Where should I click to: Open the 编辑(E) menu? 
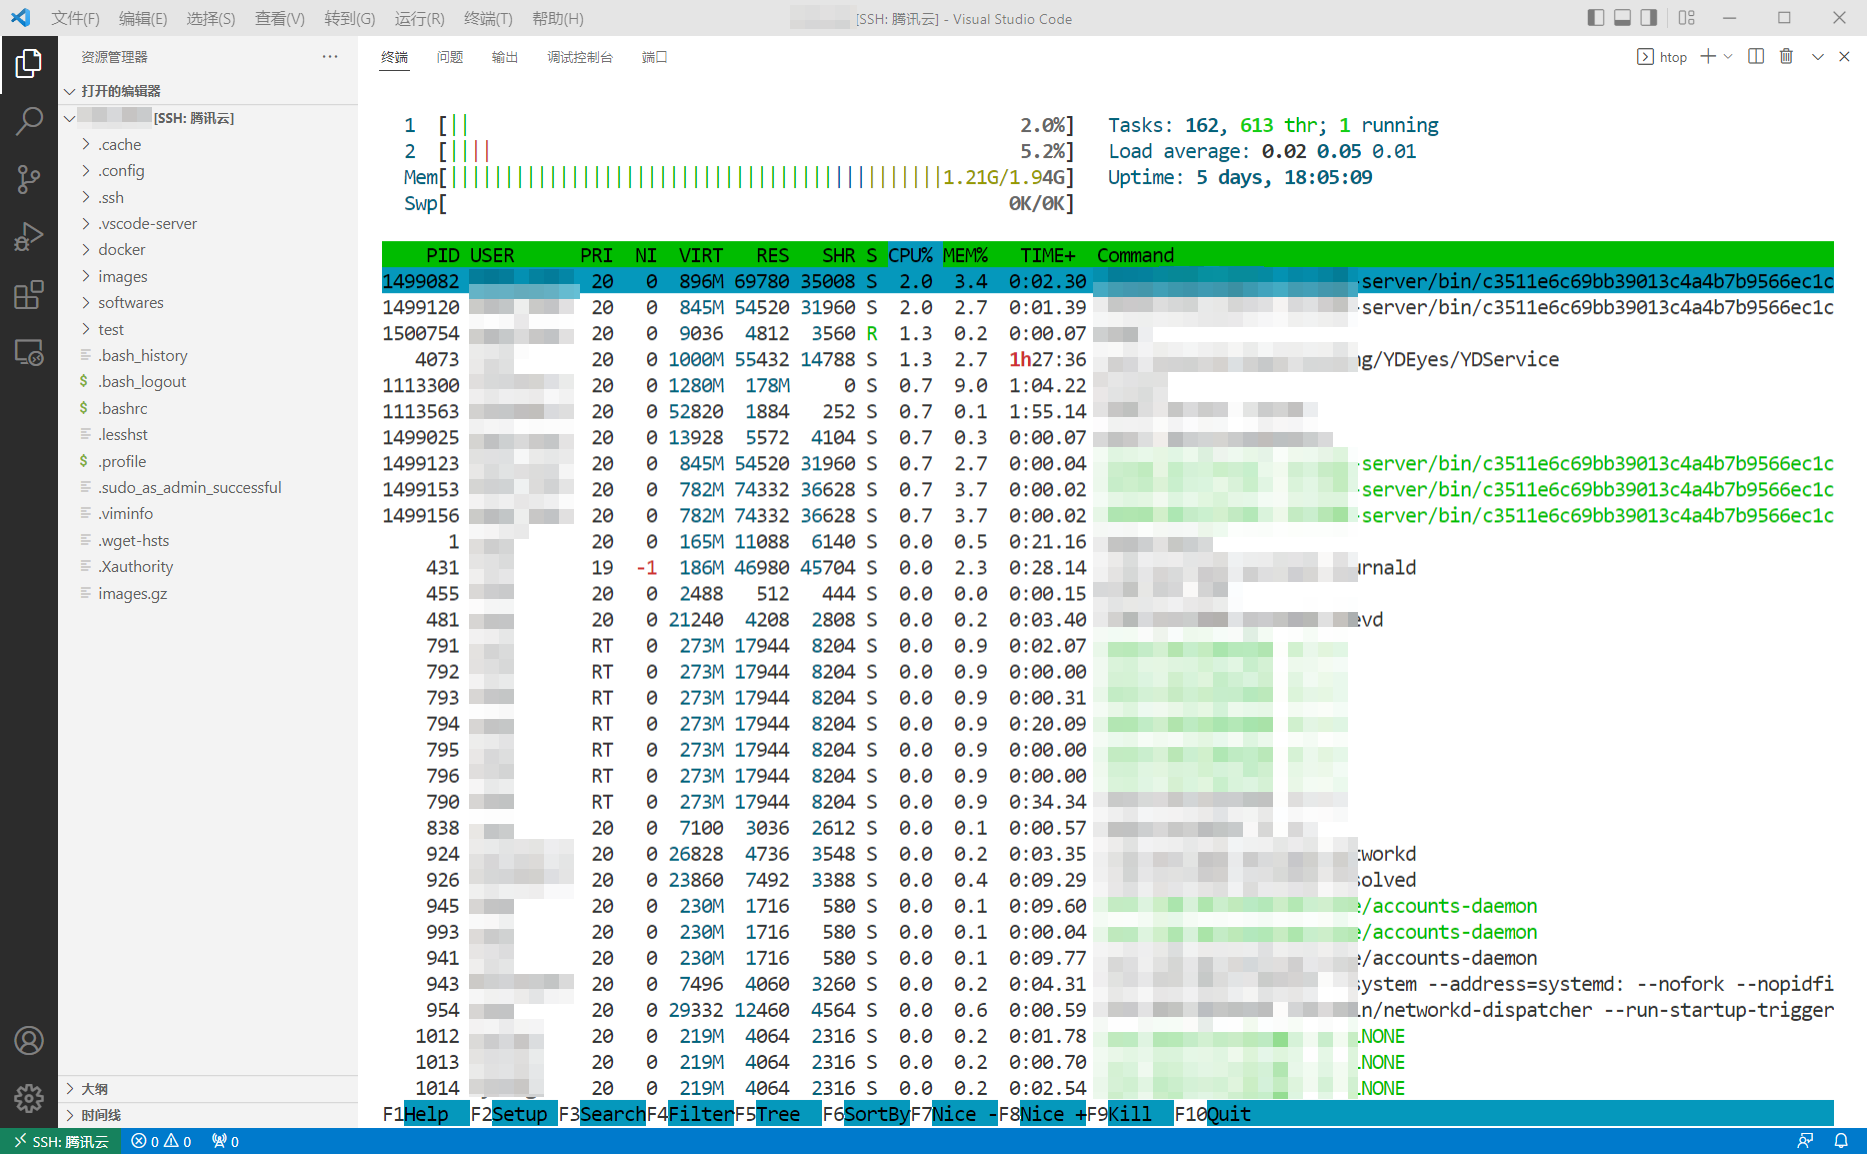143,18
